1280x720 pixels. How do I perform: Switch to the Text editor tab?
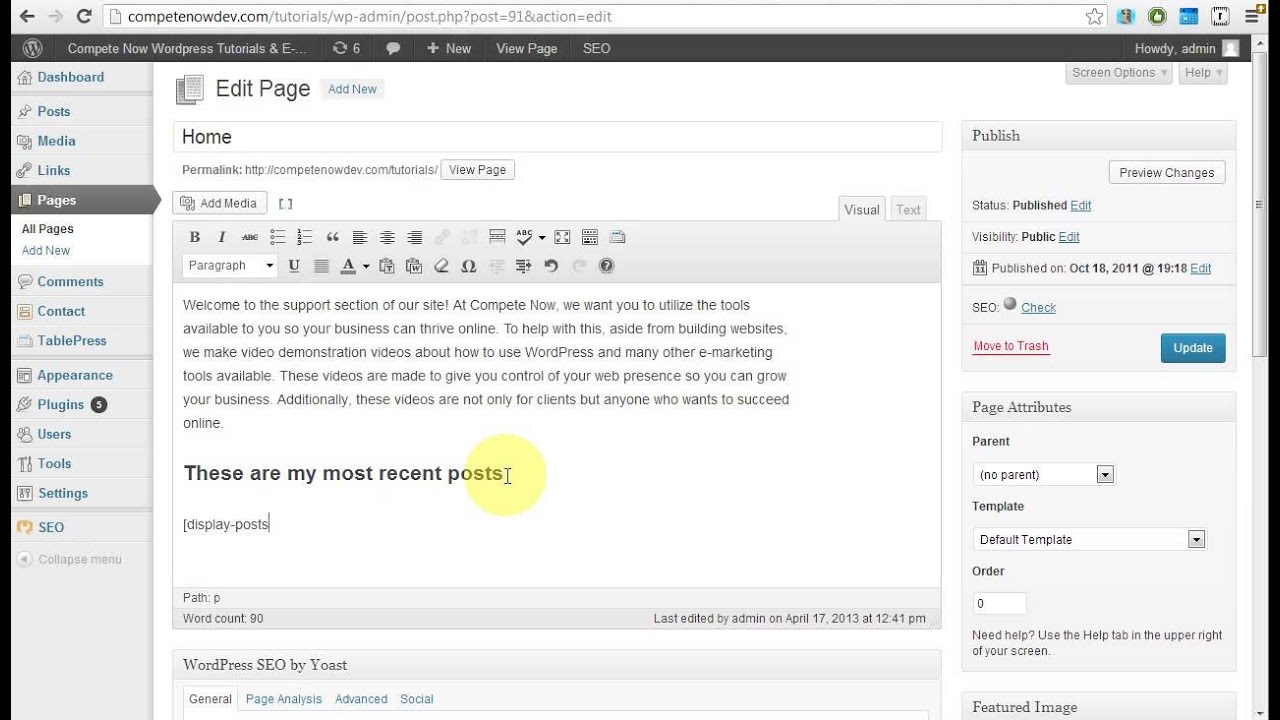click(908, 209)
